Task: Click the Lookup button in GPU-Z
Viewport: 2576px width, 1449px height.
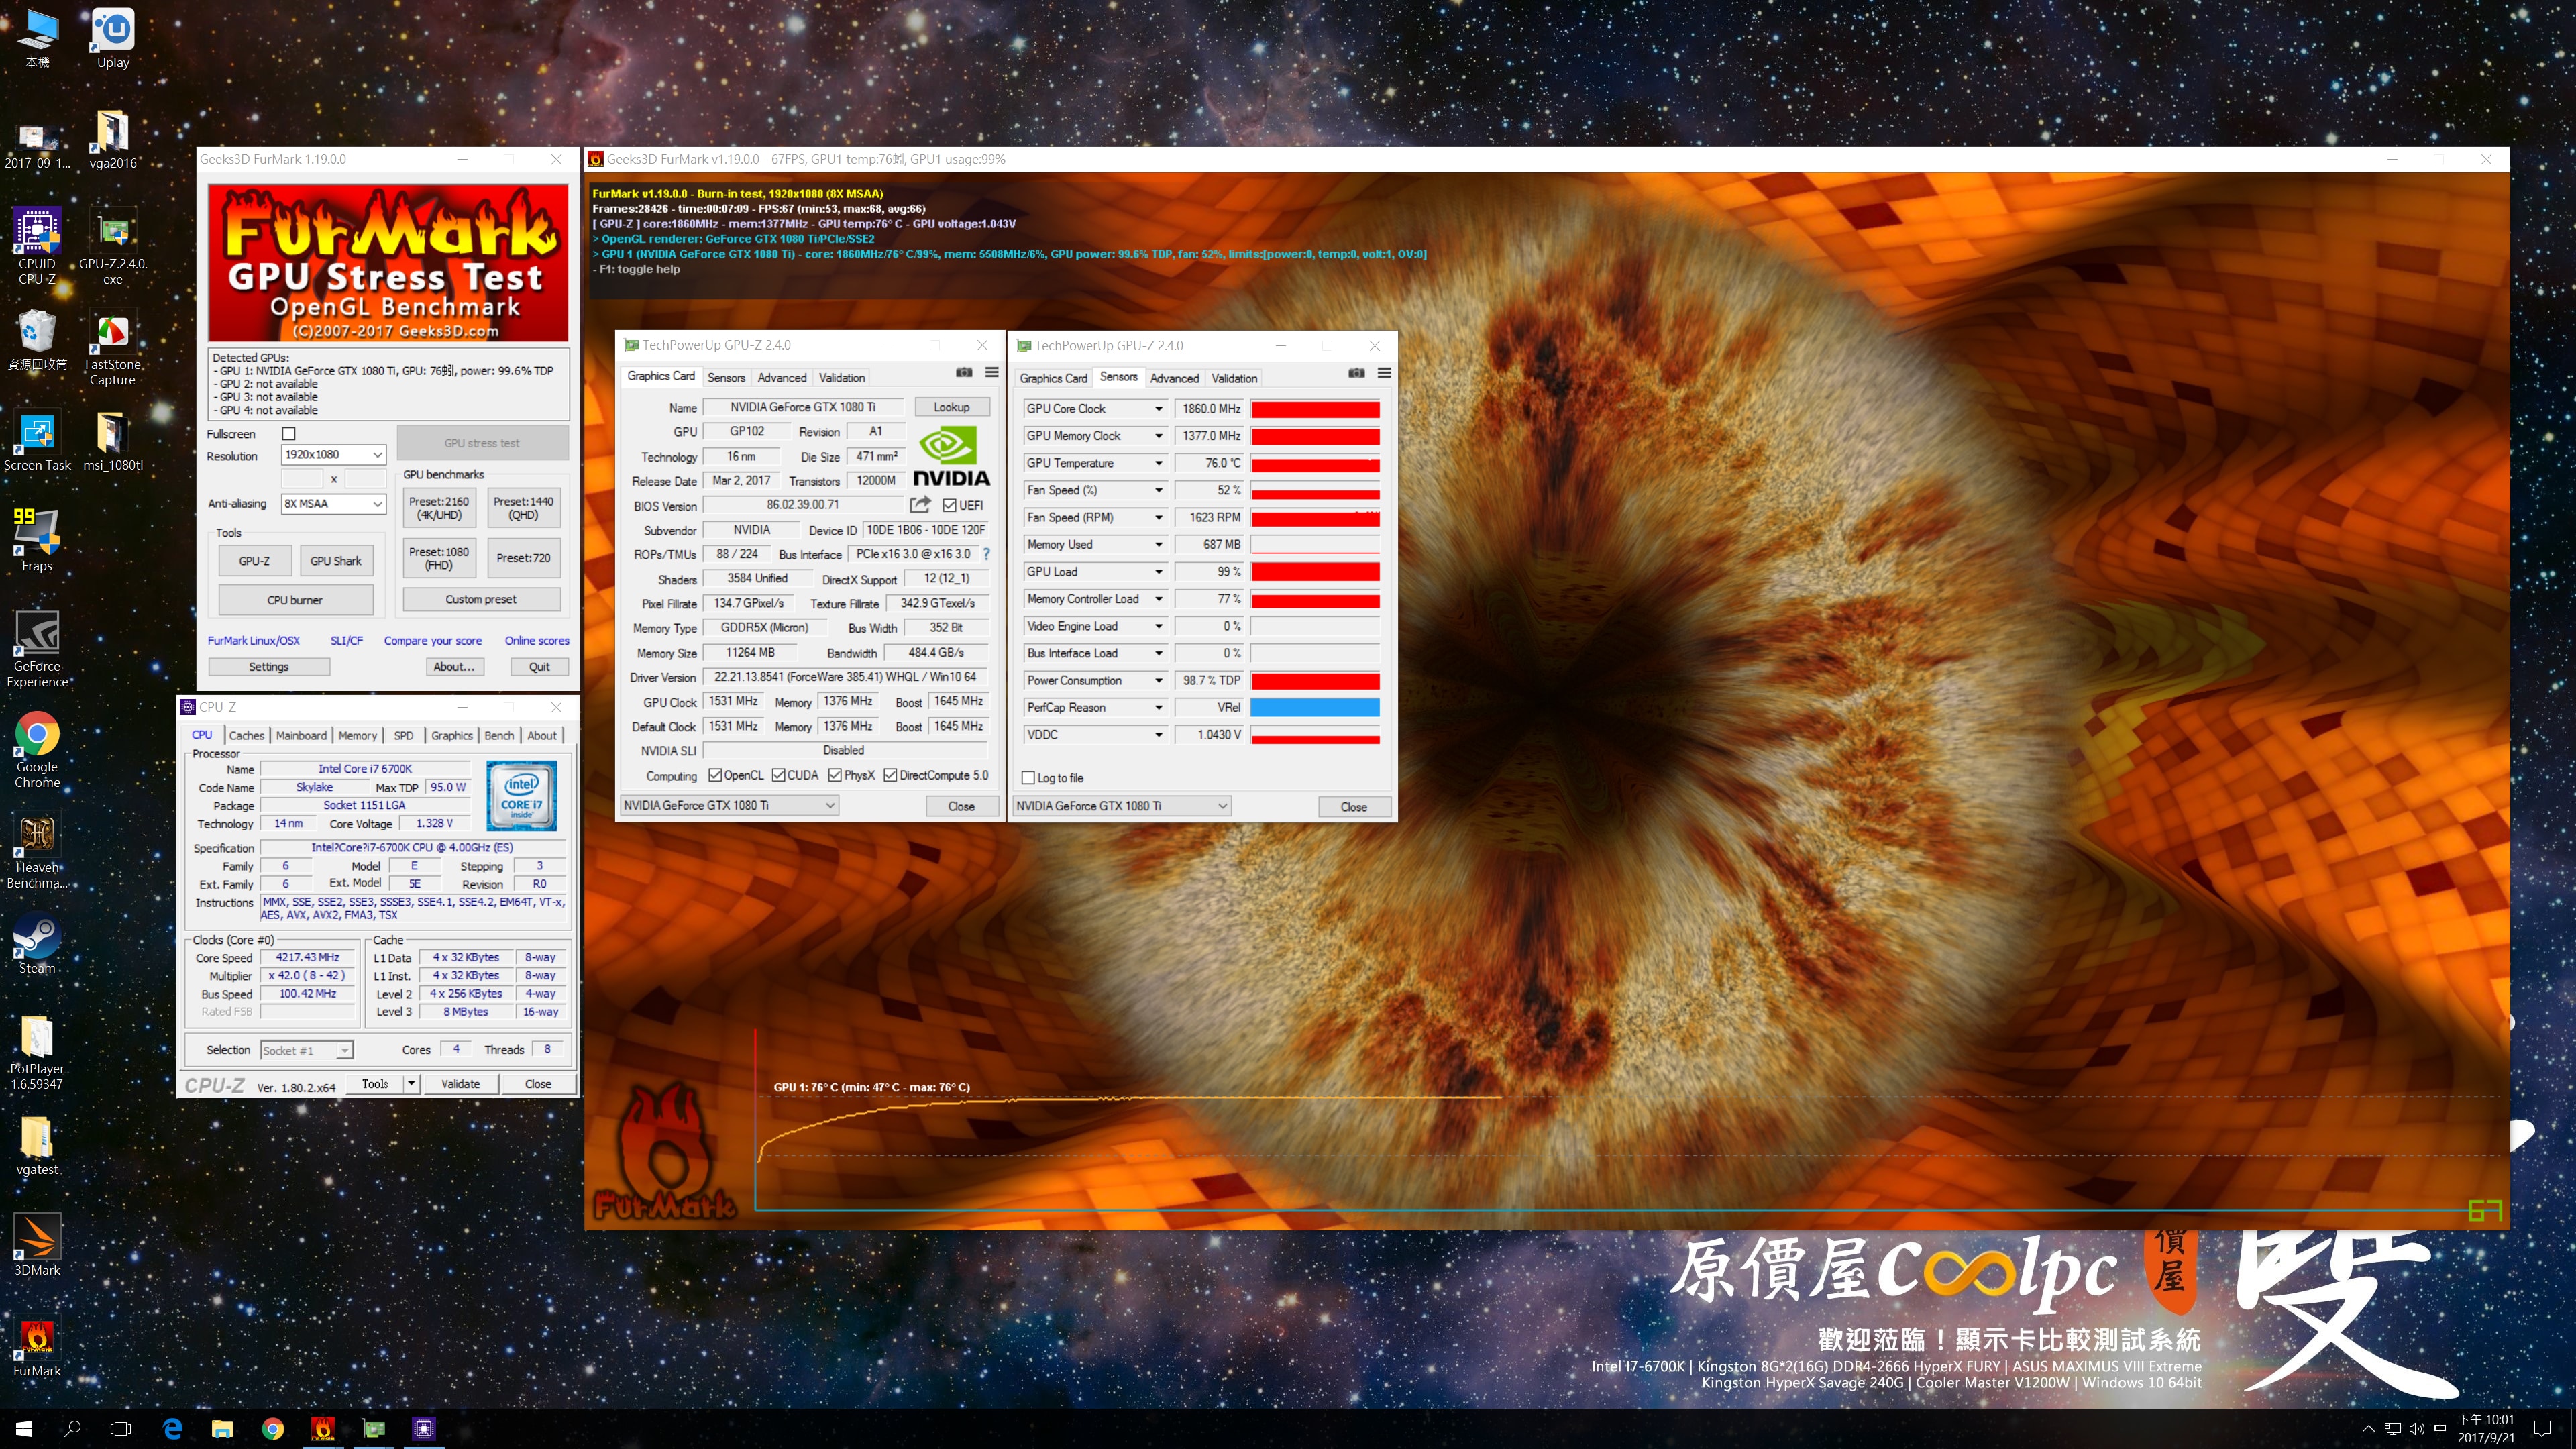Action: pyautogui.click(x=951, y=407)
